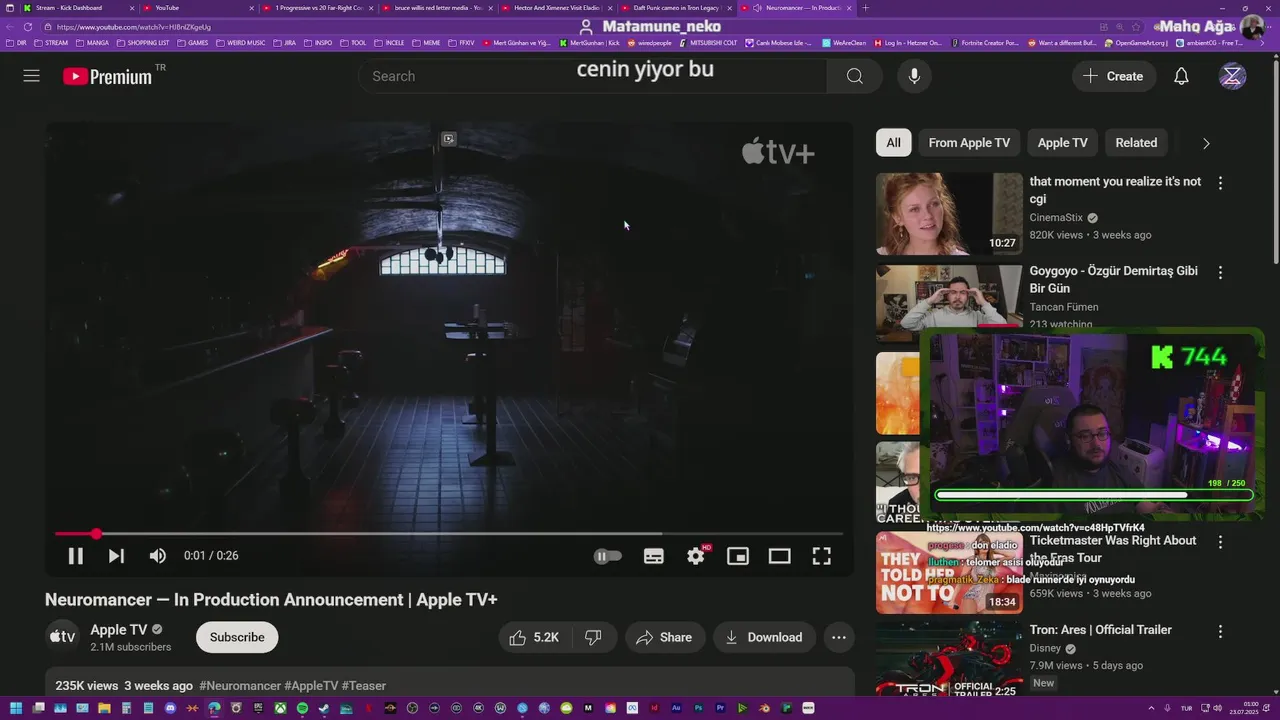Select the Related filter chip
1280x720 pixels.
tap(1136, 143)
